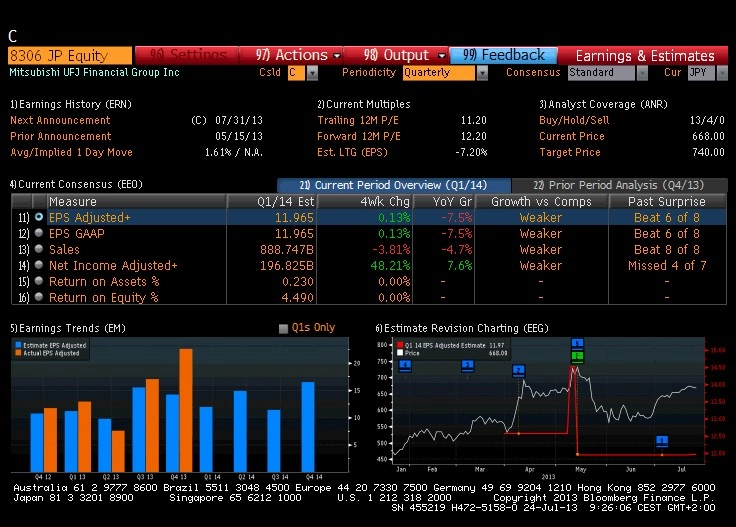Click the first blue marker near January
The height and width of the screenshot is (527, 736).
(405, 366)
